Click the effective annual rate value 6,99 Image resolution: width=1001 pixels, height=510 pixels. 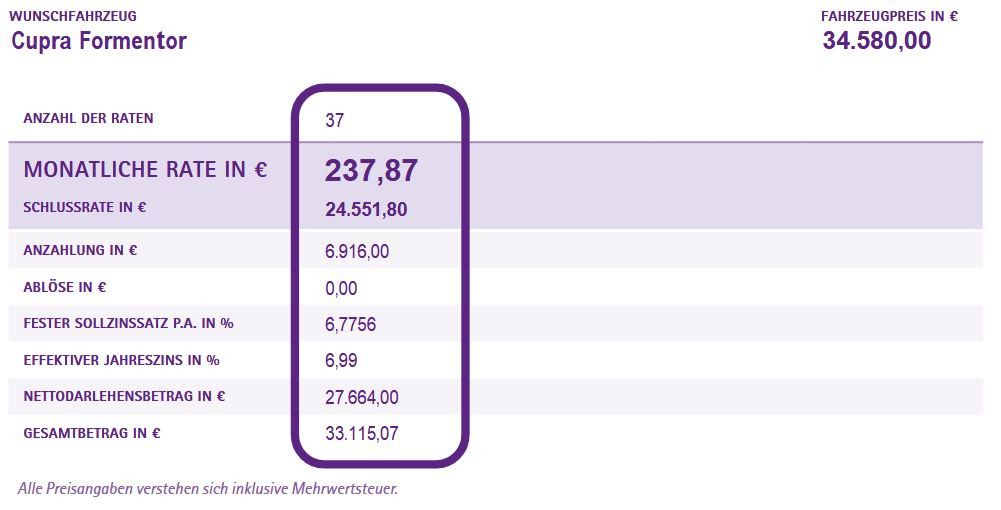point(341,360)
